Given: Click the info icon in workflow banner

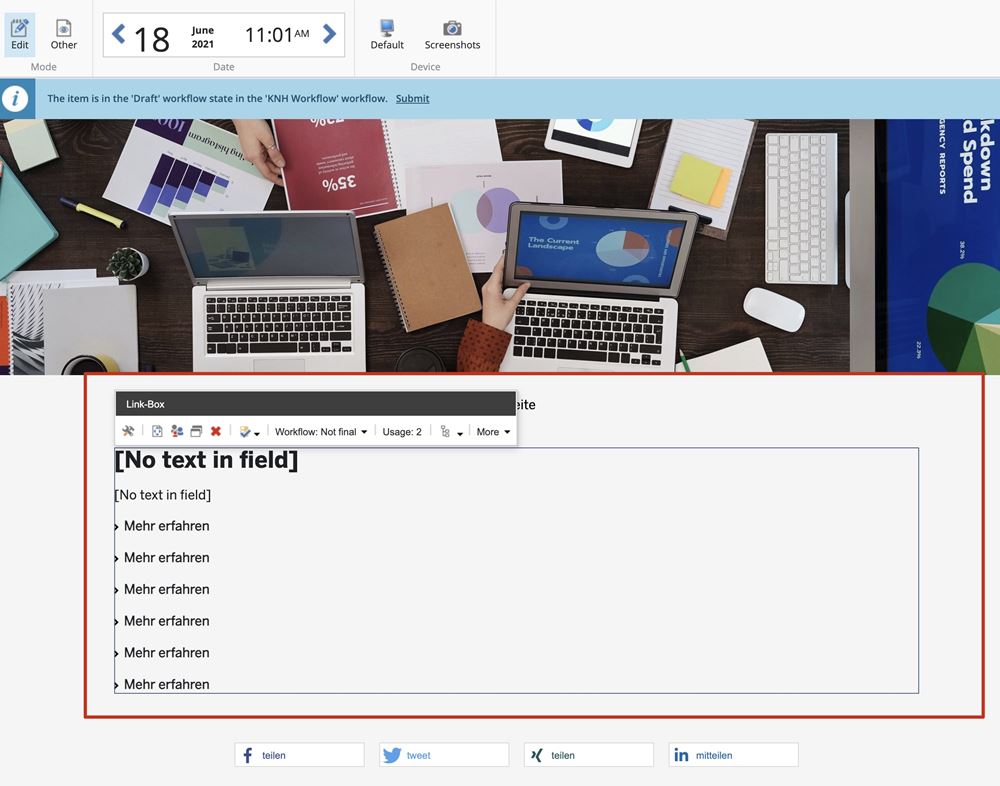Looking at the screenshot, I should coord(14,99).
